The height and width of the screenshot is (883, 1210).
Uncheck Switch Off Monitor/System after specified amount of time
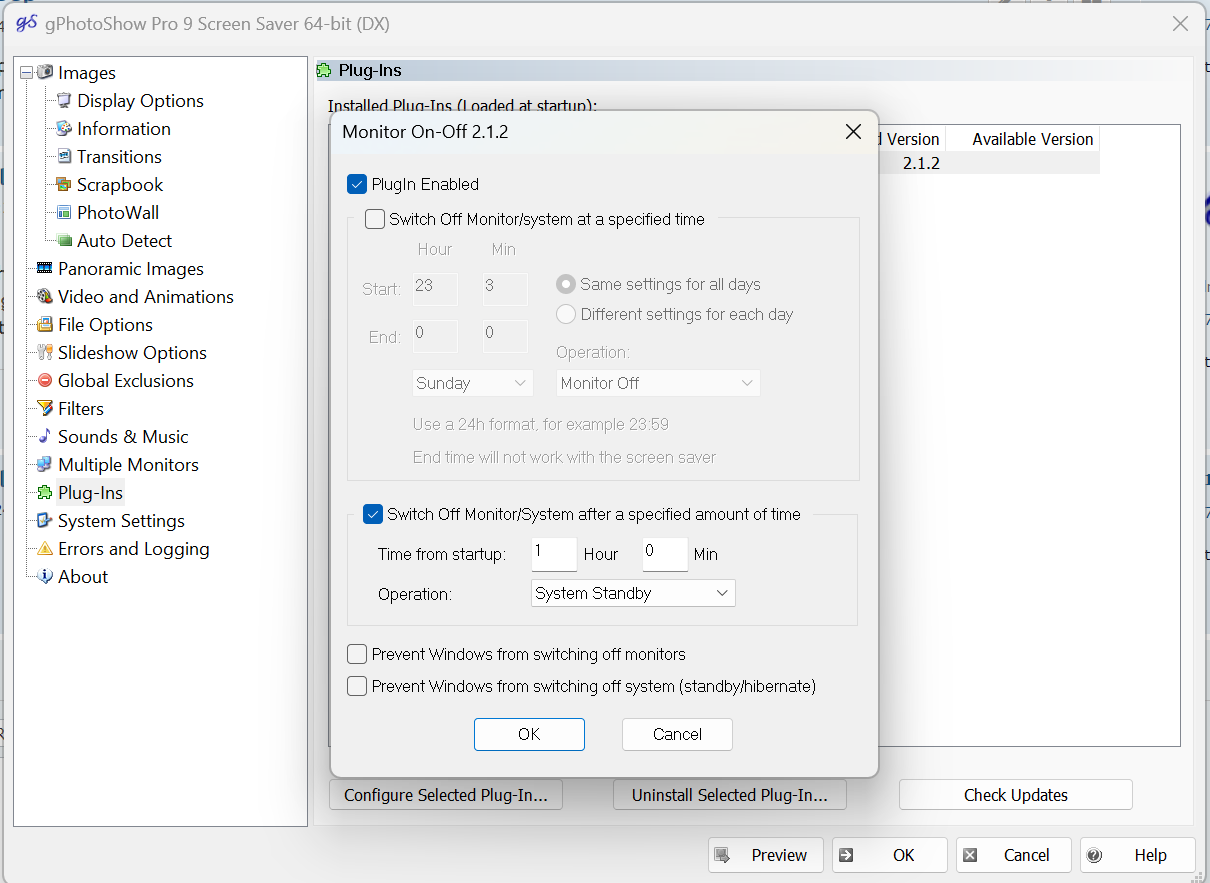click(x=373, y=514)
